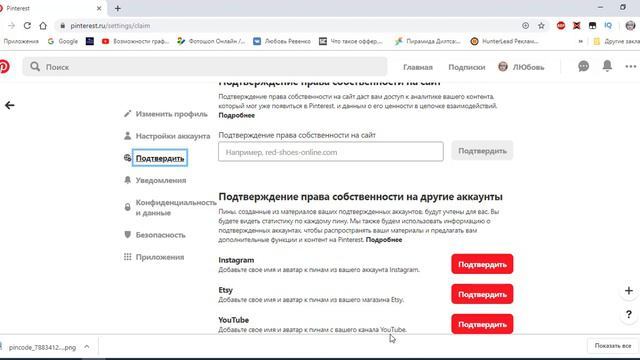Screen dimensions: 640x360
Task: Select "Подтвердить" in settings sidebar
Action: point(160,158)
